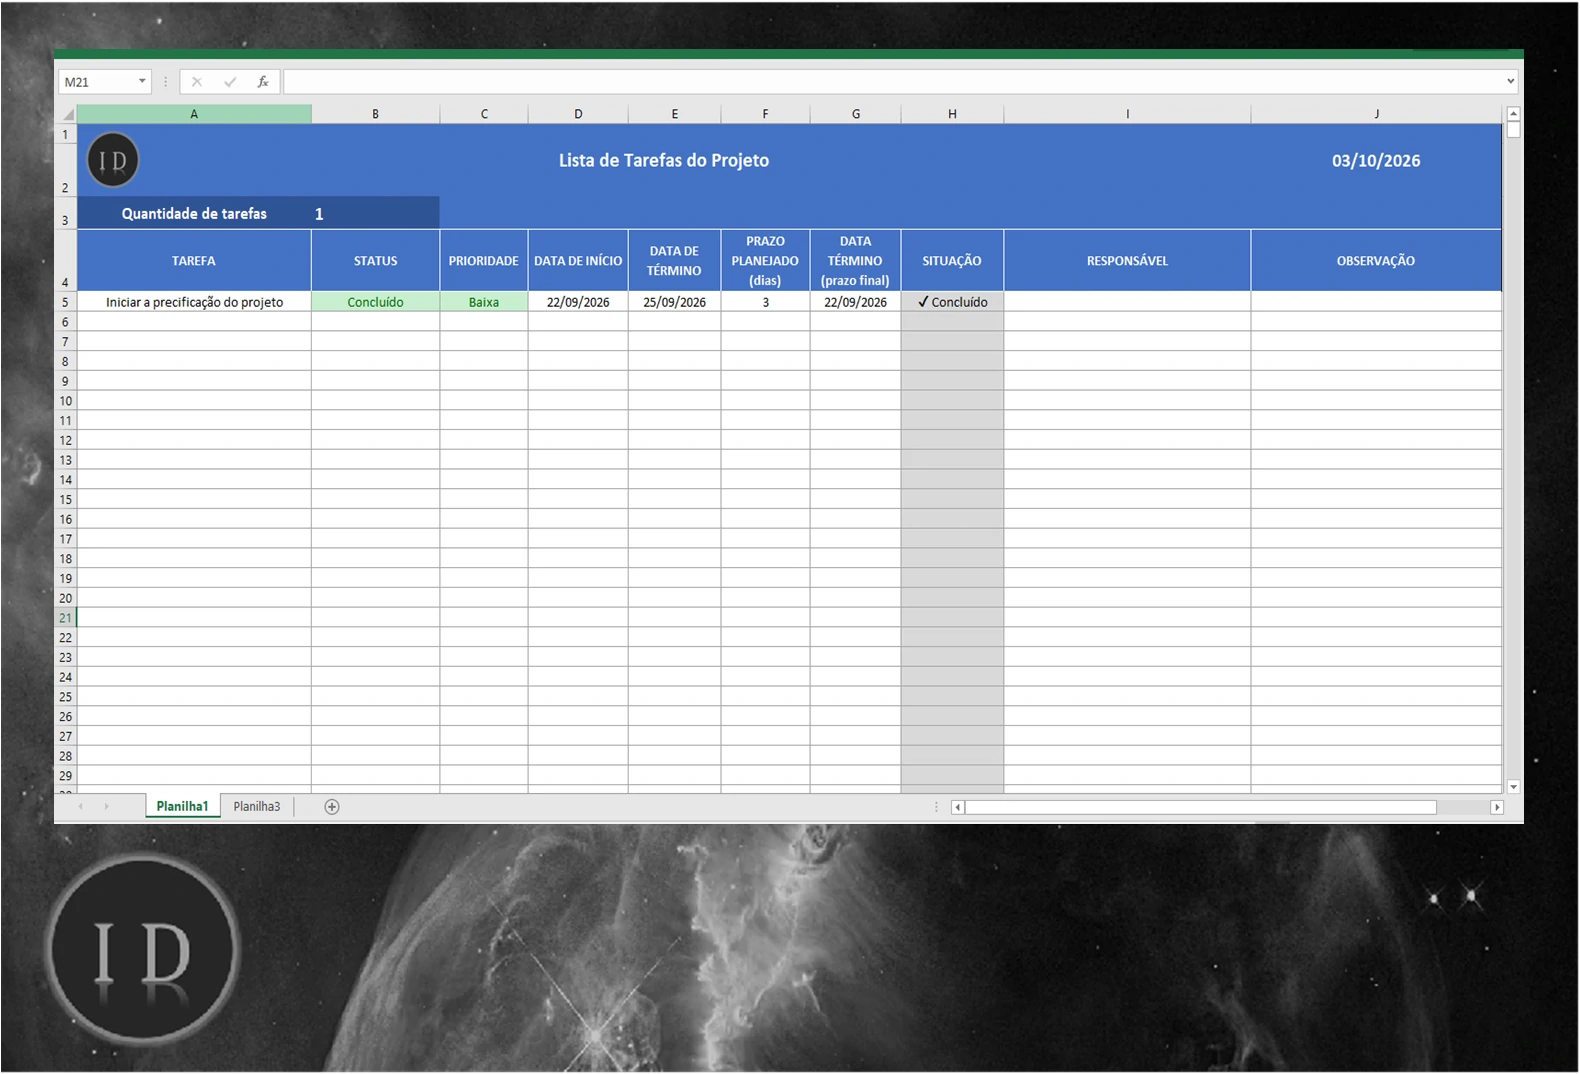Select the Concluído status cell

(x=375, y=302)
